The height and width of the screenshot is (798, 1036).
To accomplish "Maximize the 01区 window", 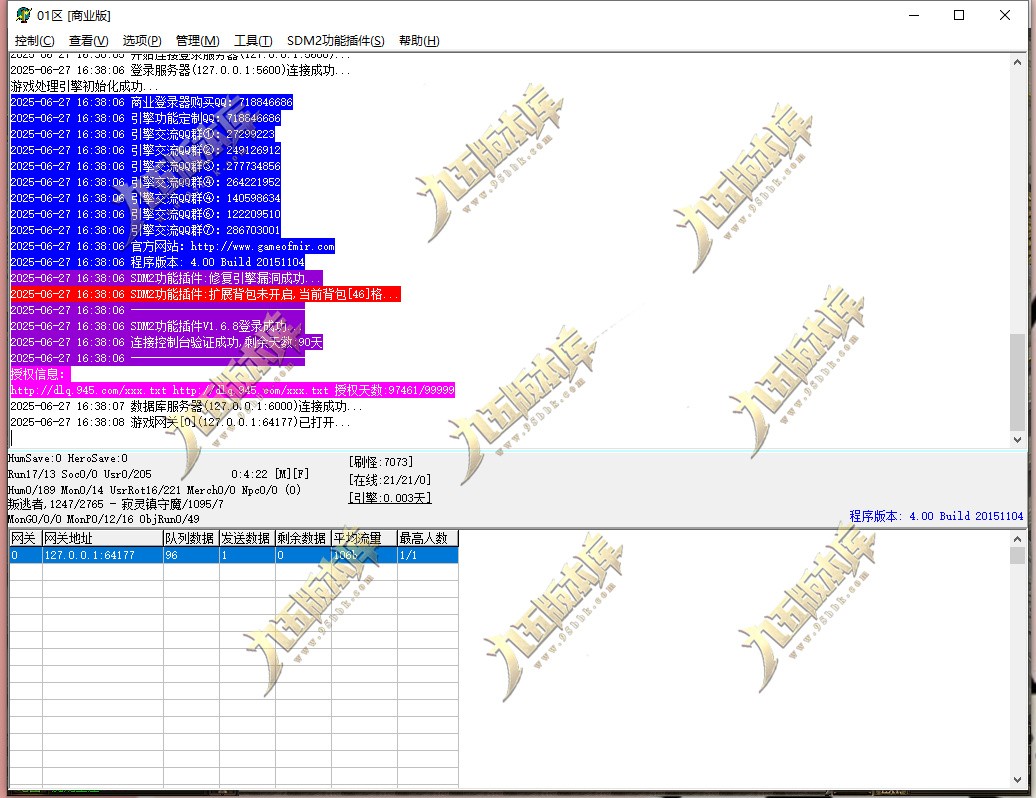I will (x=959, y=15).
